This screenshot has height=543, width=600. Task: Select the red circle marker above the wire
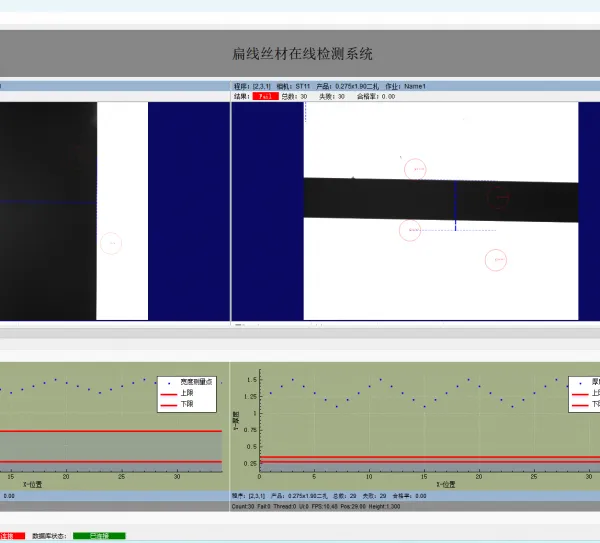415,169
